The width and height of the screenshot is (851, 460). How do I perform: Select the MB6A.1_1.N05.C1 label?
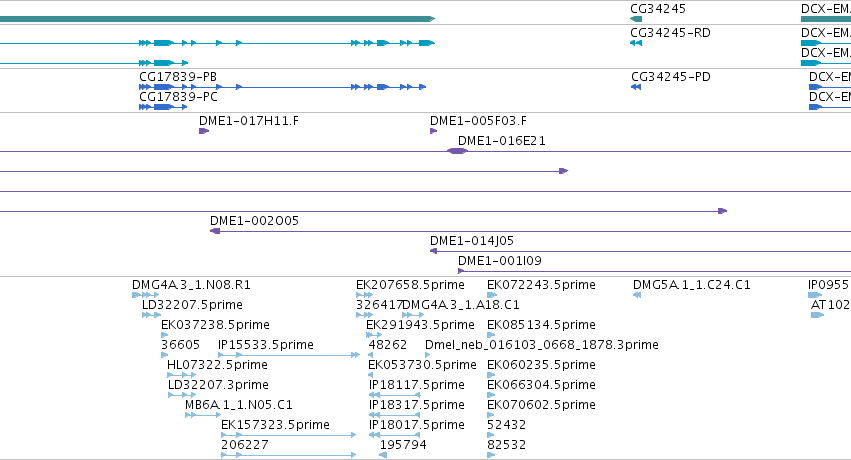pos(239,405)
